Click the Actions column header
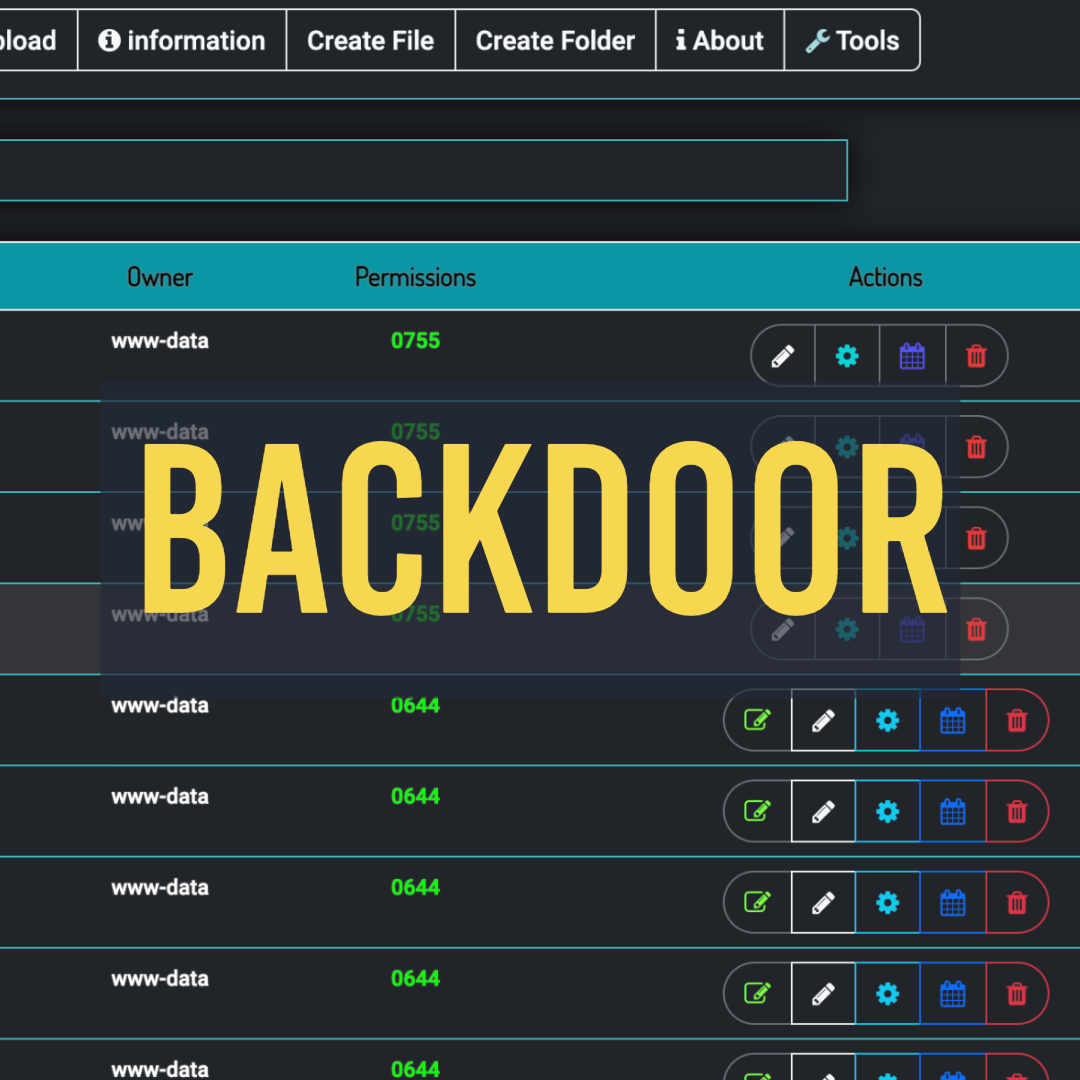Viewport: 1080px width, 1080px height. [x=885, y=277]
